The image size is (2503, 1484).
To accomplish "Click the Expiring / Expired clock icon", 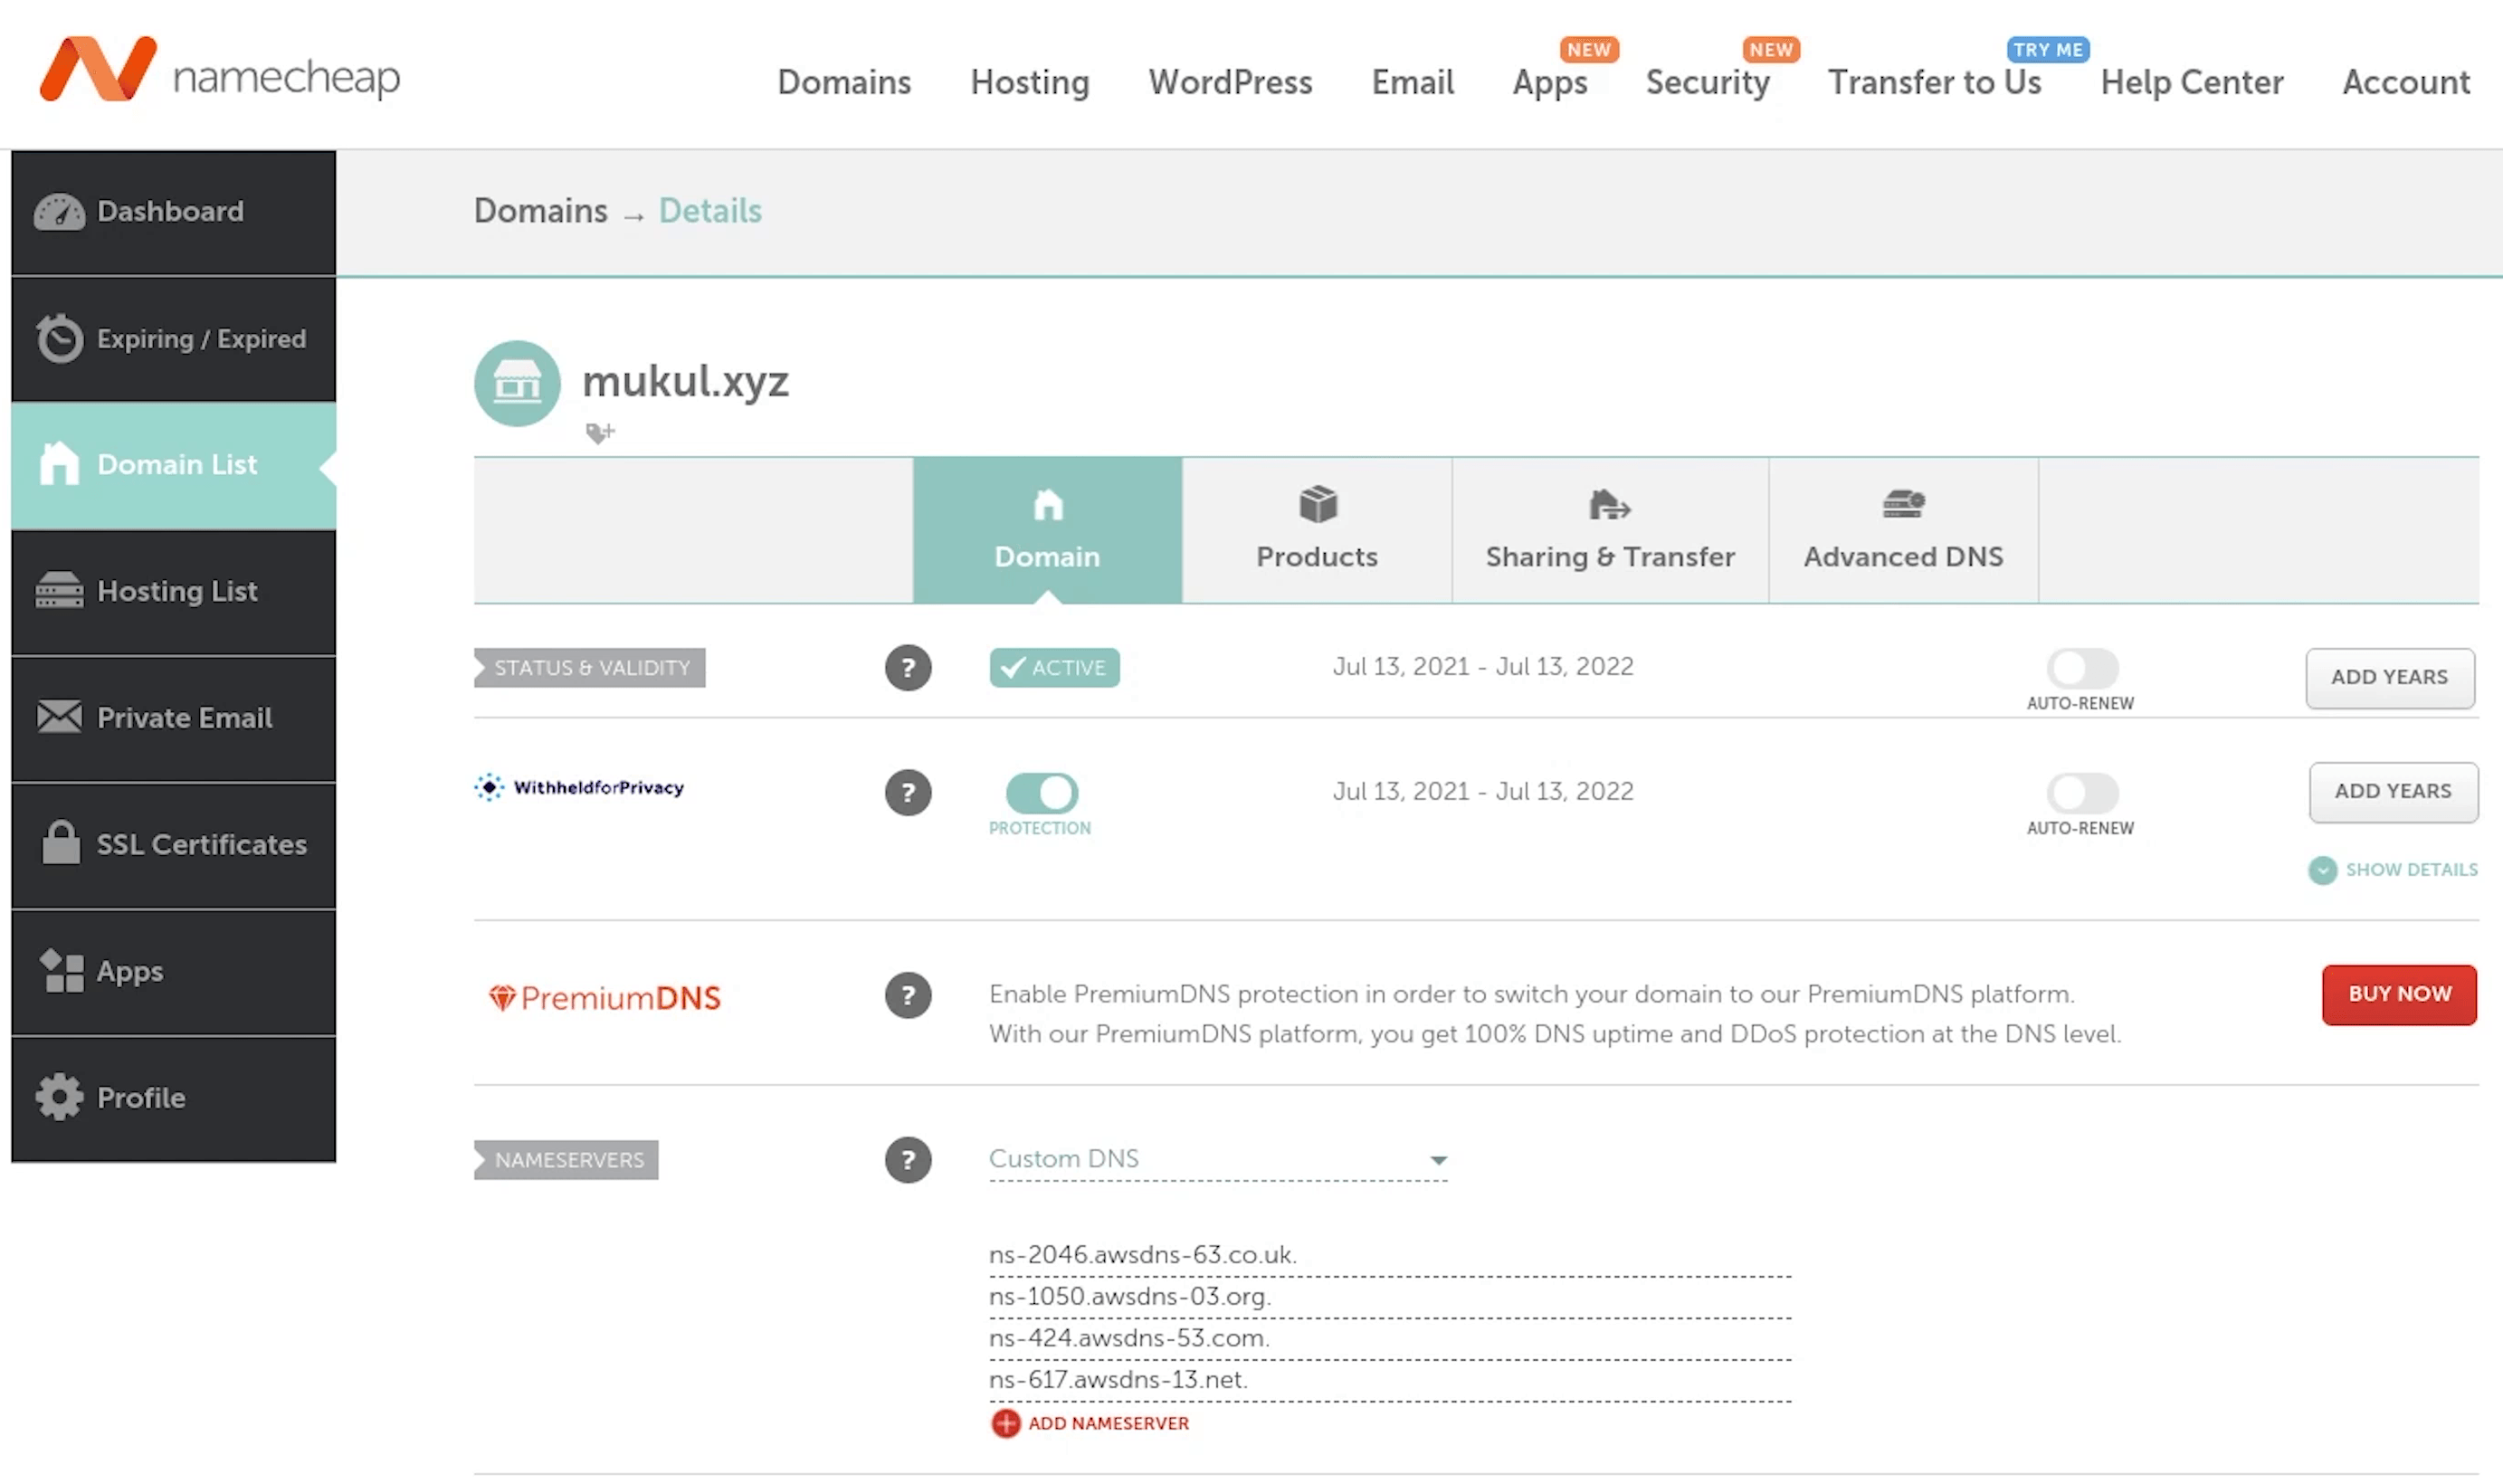I will click(59, 339).
